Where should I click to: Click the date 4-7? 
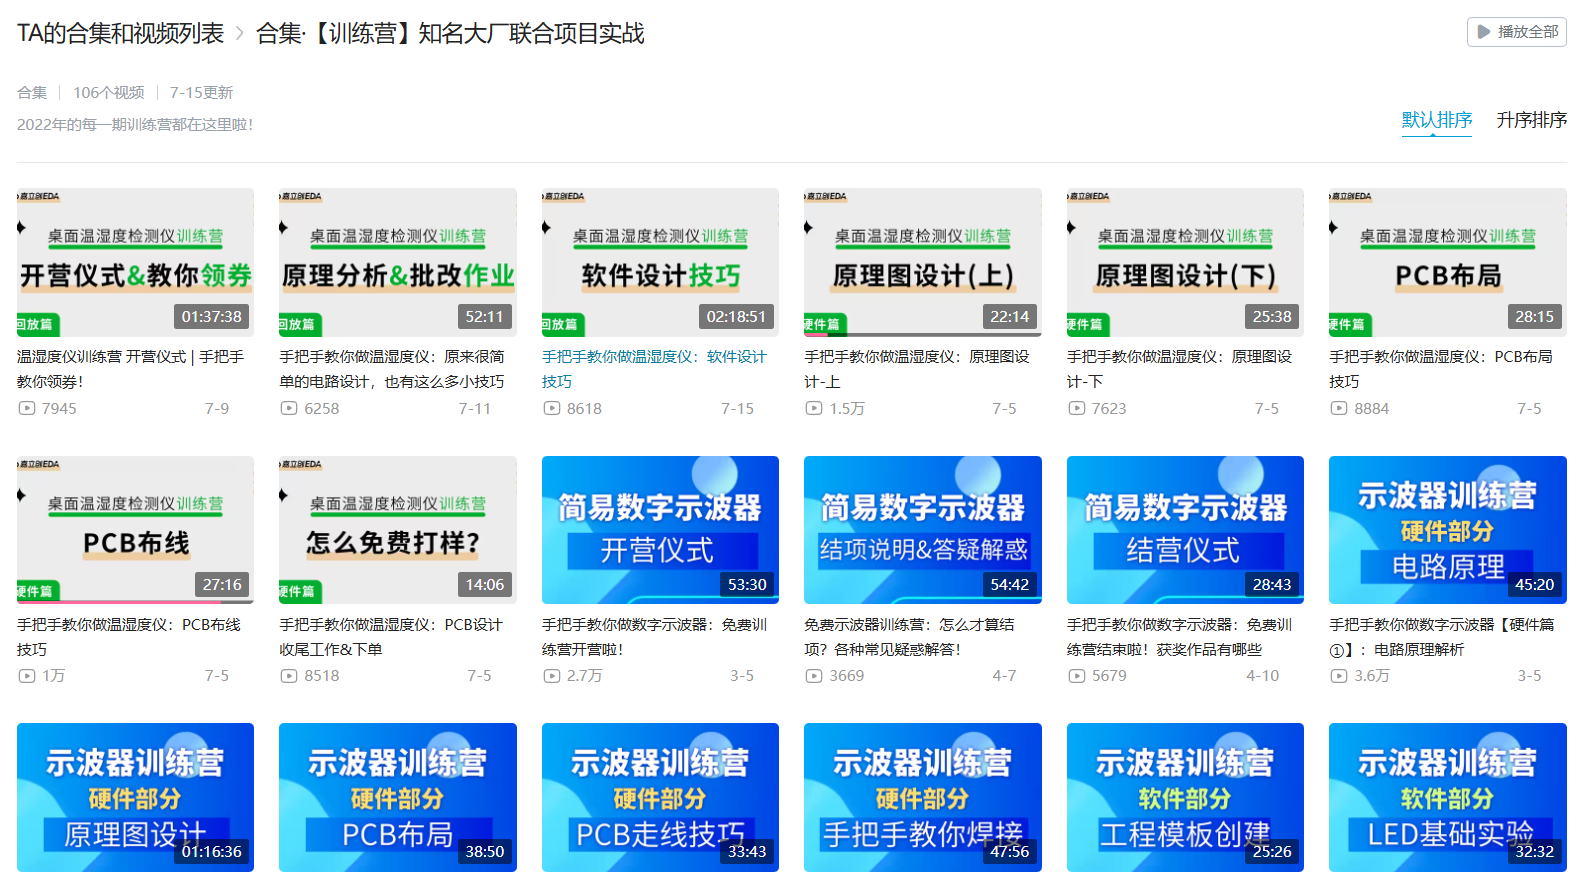pos(1004,676)
